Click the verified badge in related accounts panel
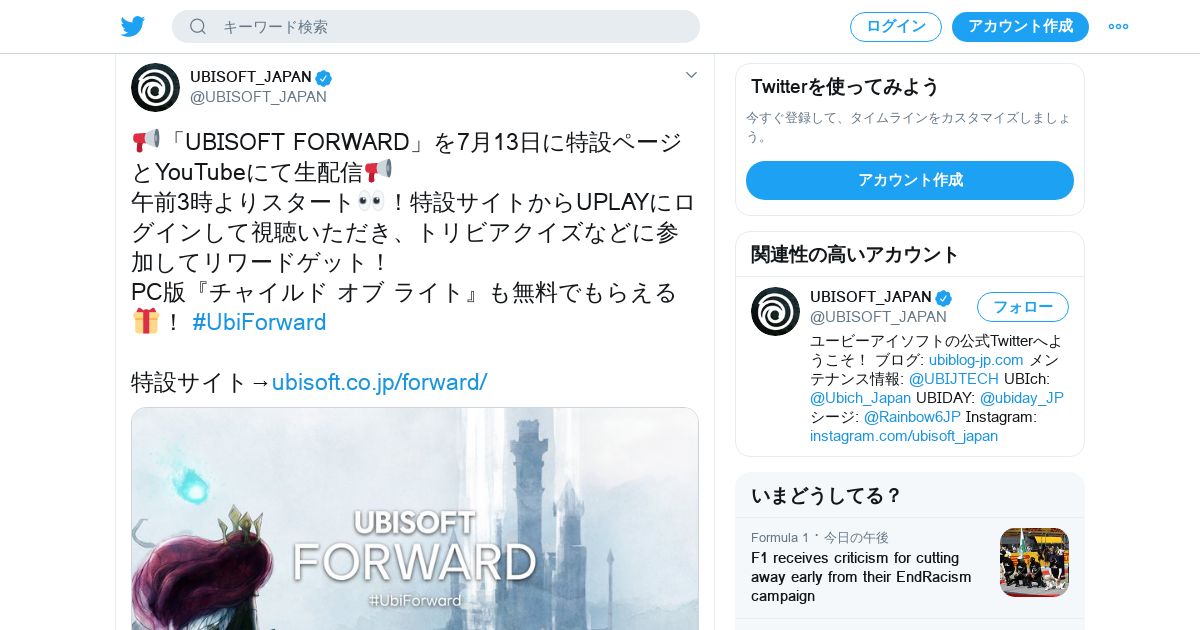 (943, 298)
